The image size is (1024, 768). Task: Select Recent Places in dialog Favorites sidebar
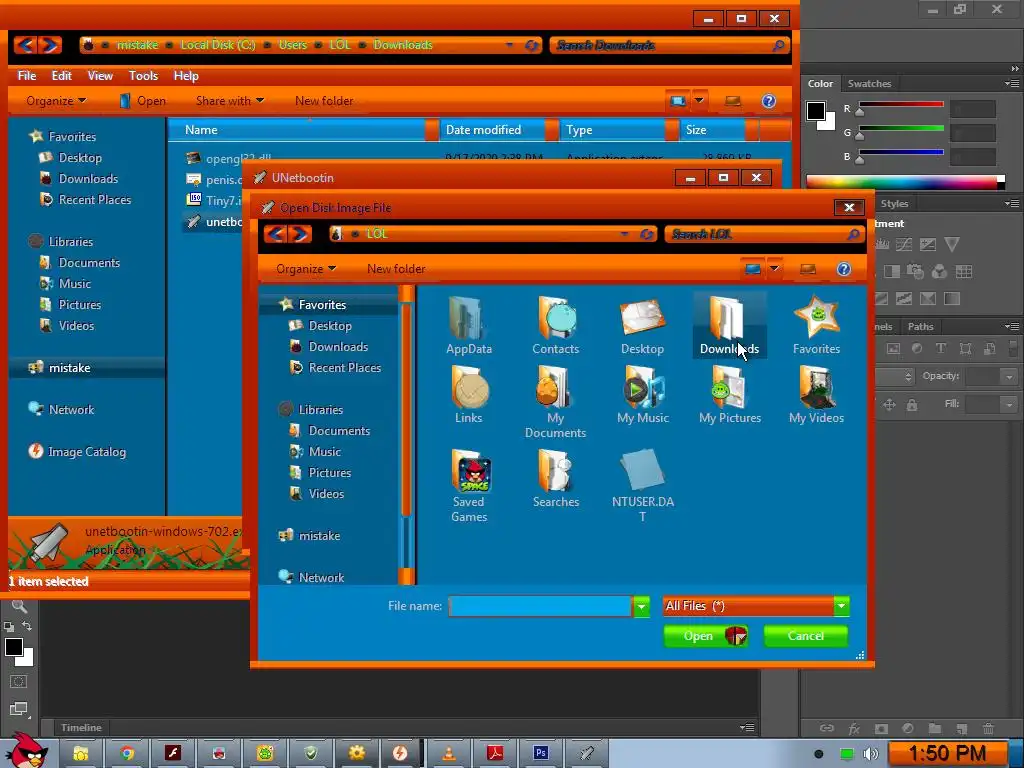pos(336,368)
